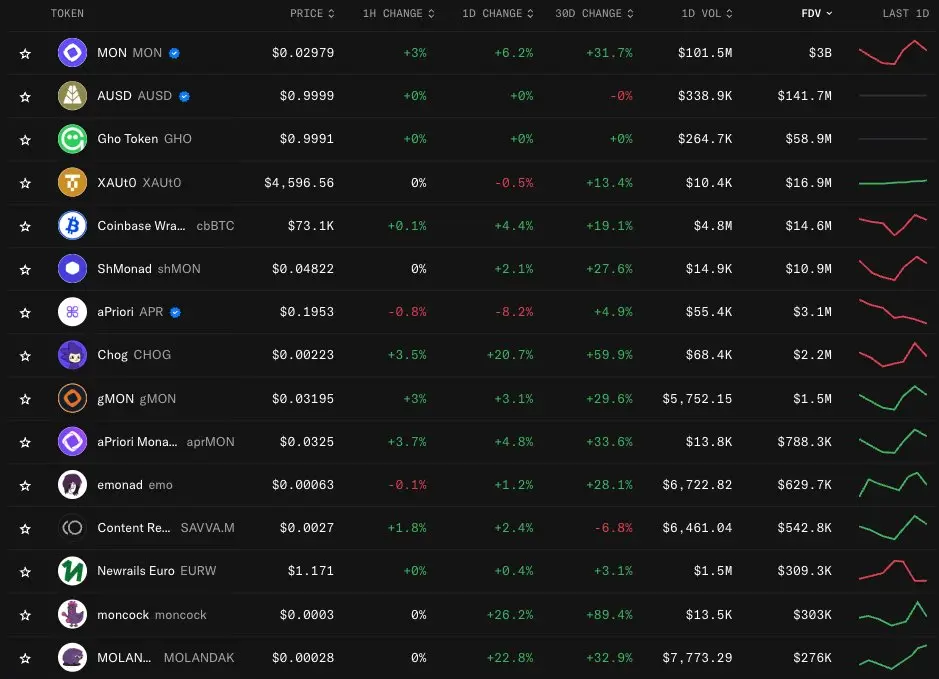Click the $141.7M AUSD FDV value
The image size is (939, 679).
click(804, 96)
